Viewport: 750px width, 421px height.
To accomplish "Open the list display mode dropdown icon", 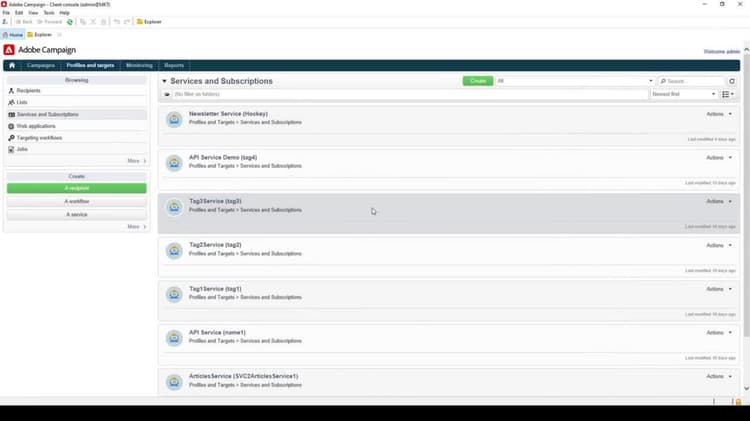I will (728, 94).
